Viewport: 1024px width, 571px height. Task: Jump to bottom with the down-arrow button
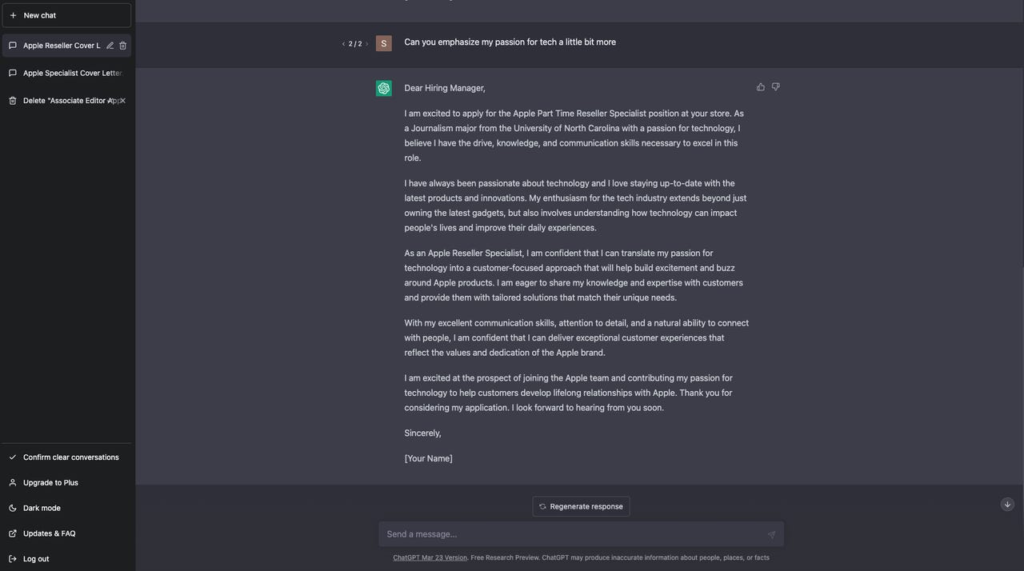click(x=1007, y=504)
